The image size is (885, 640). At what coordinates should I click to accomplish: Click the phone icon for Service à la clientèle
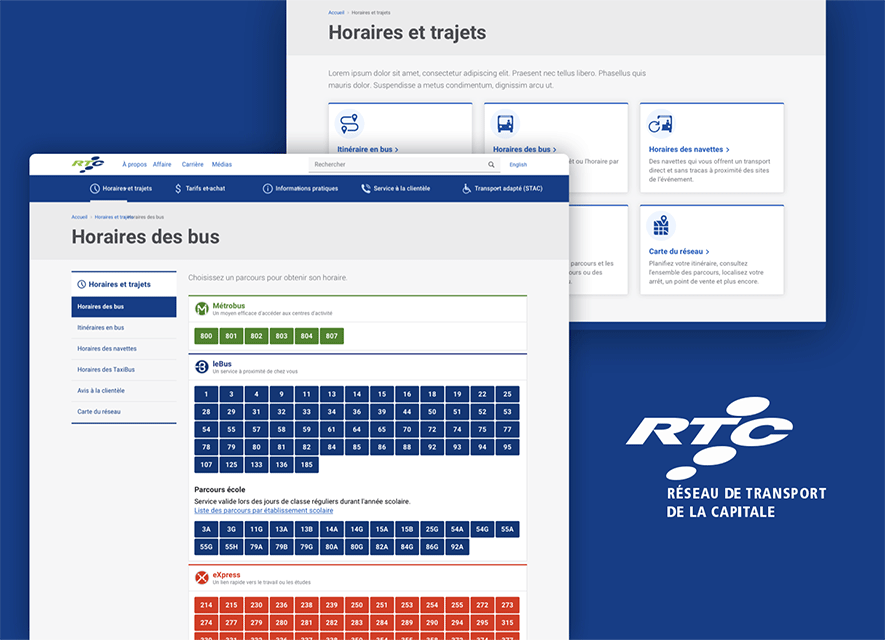coord(366,189)
